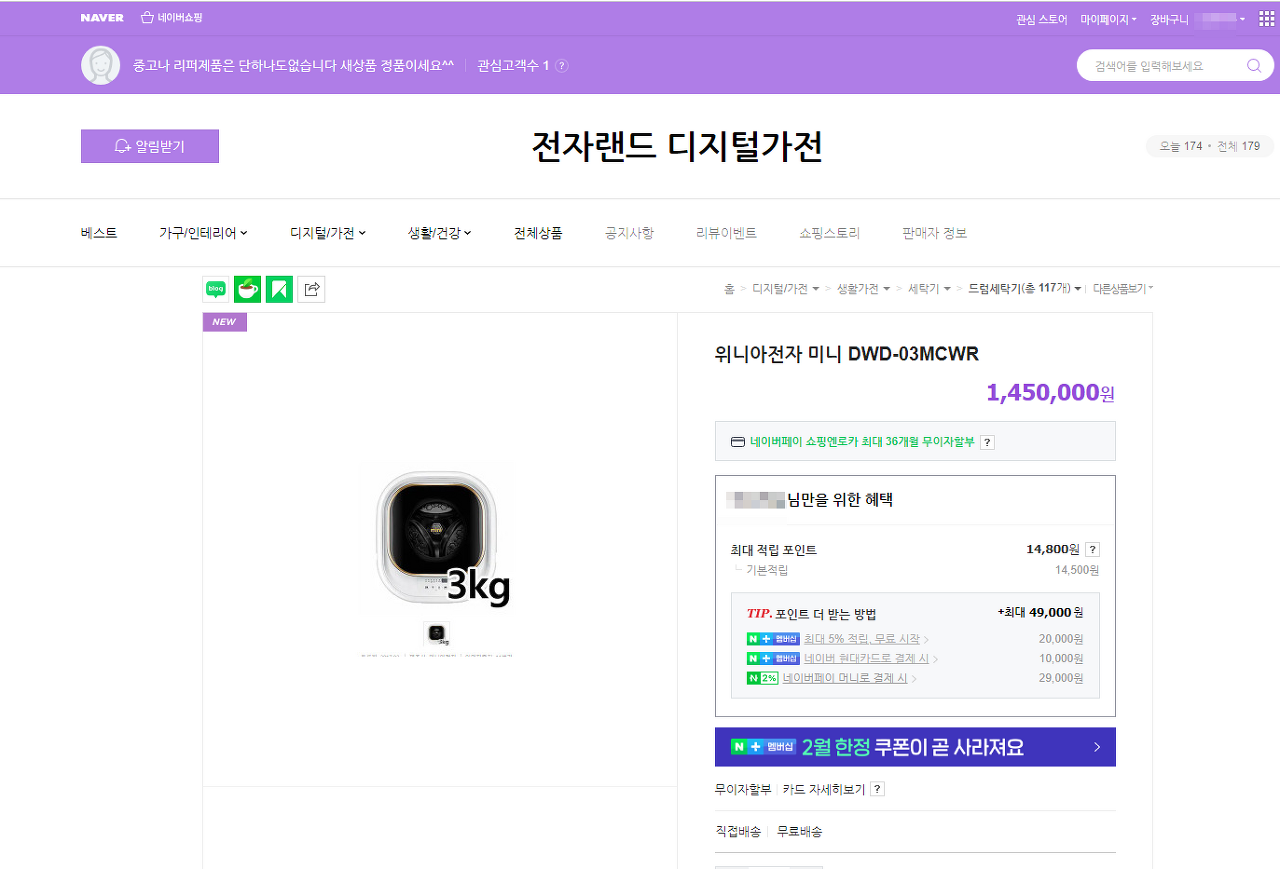1280x869 pixels.
Task: Open 최대 5% 적립, 무료 시작 link
Action: click(861, 639)
